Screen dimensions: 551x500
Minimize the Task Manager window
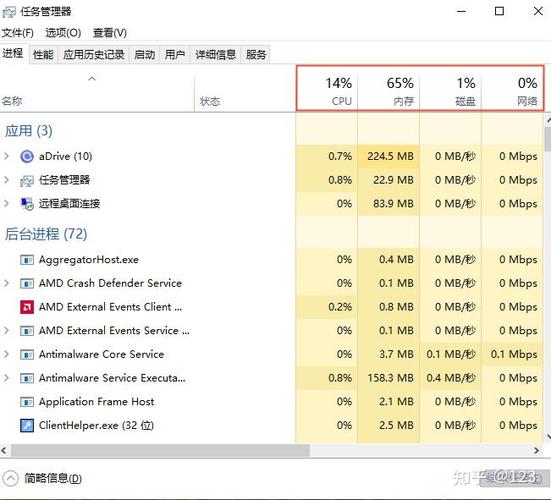pos(461,11)
